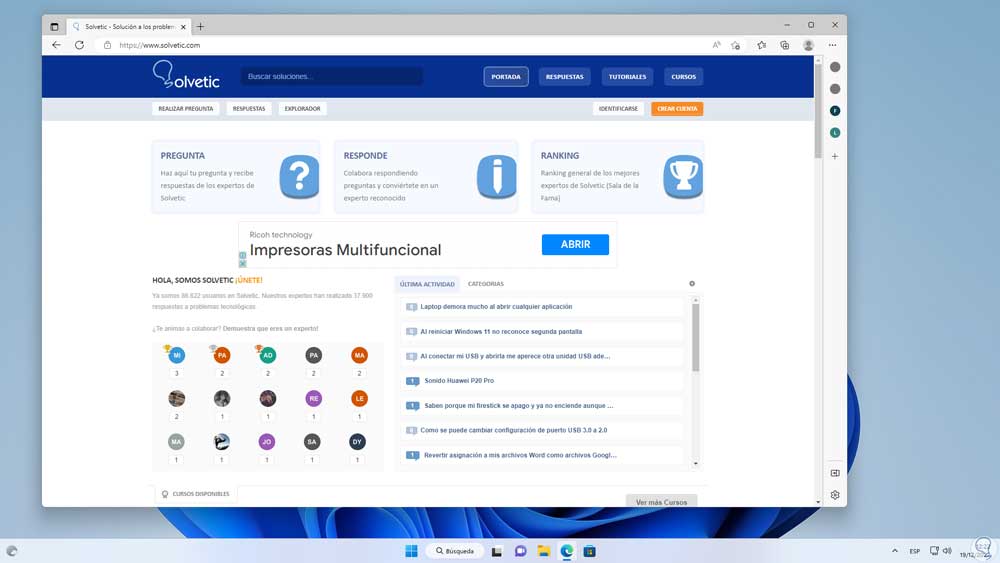Click the JO user avatar
The width and height of the screenshot is (1000, 563).
pos(267,442)
